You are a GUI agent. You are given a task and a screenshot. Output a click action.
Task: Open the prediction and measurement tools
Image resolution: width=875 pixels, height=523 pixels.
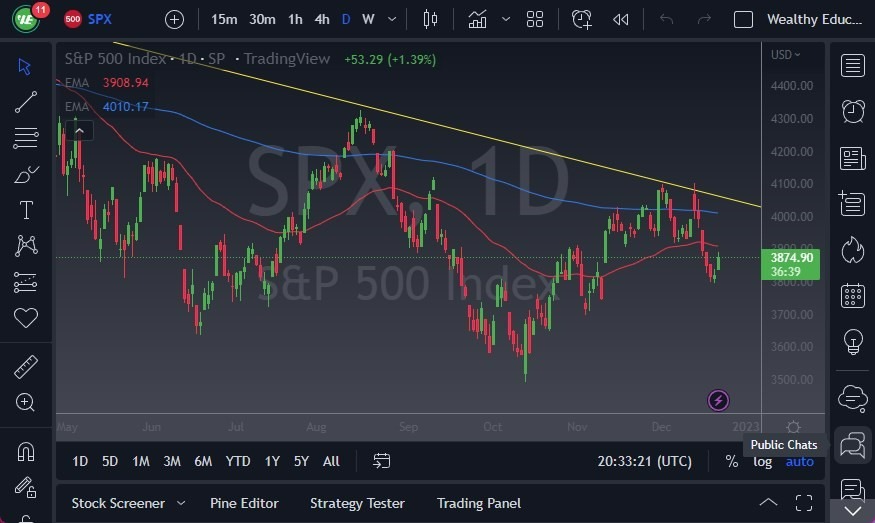26,282
